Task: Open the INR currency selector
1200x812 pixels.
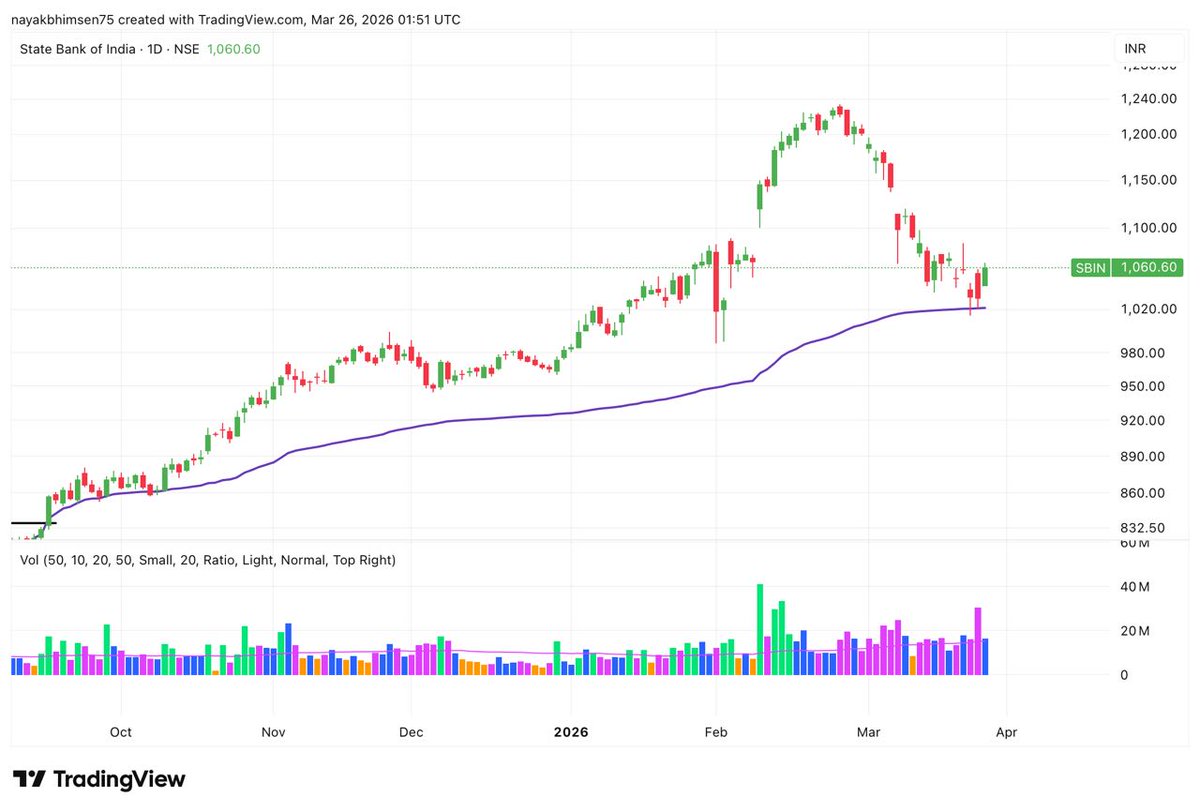Action: click(x=1135, y=47)
